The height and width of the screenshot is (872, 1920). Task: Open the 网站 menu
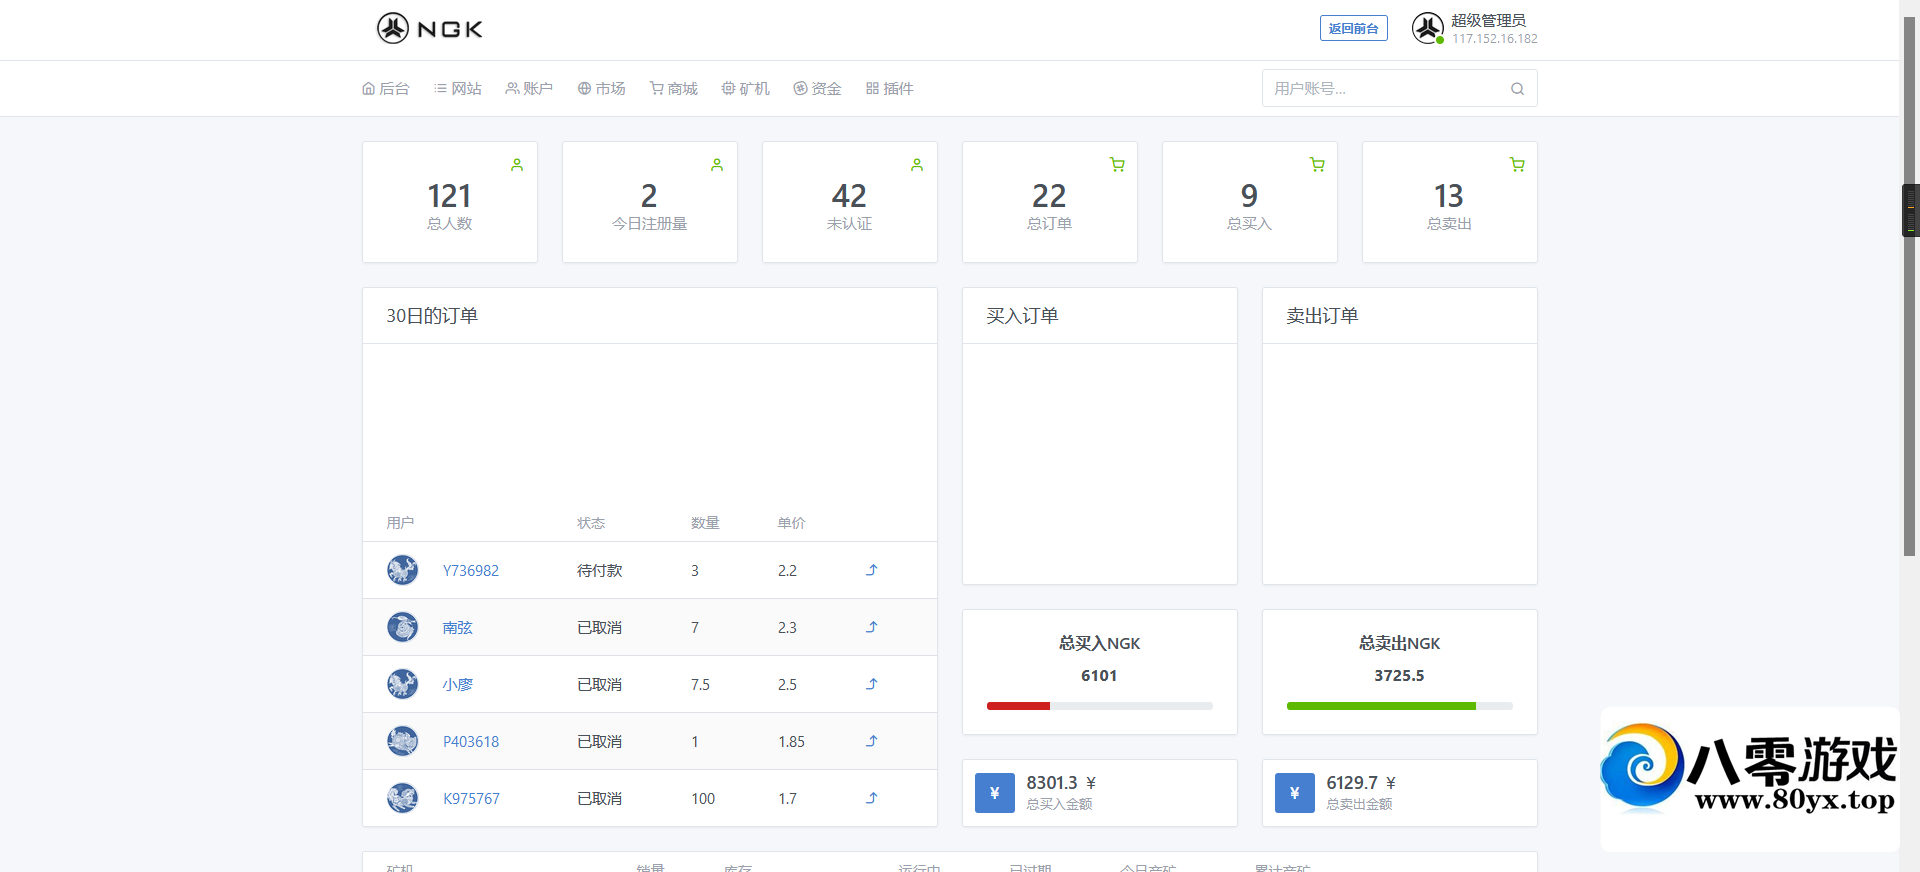458,88
